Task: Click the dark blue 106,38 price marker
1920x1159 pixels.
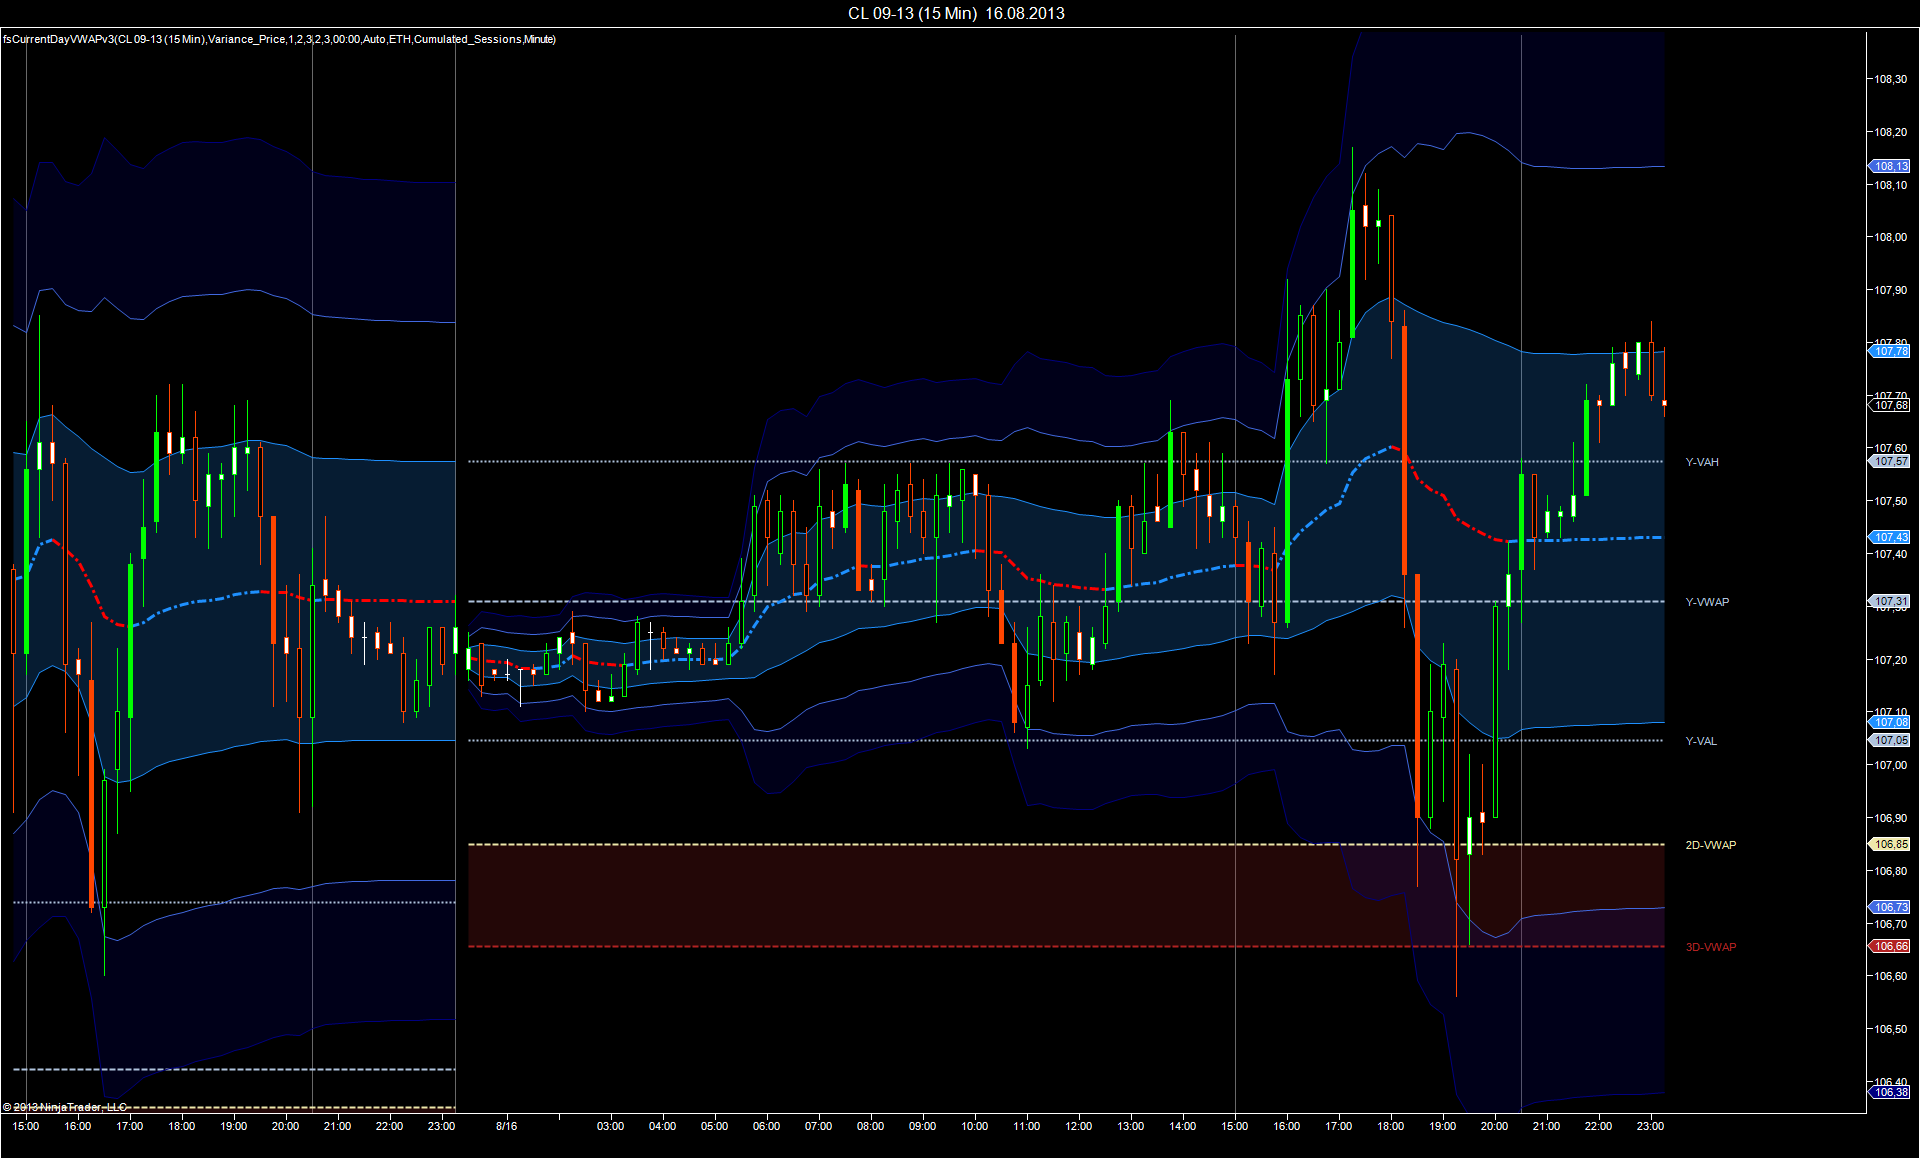Action: [x=1890, y=1092]
